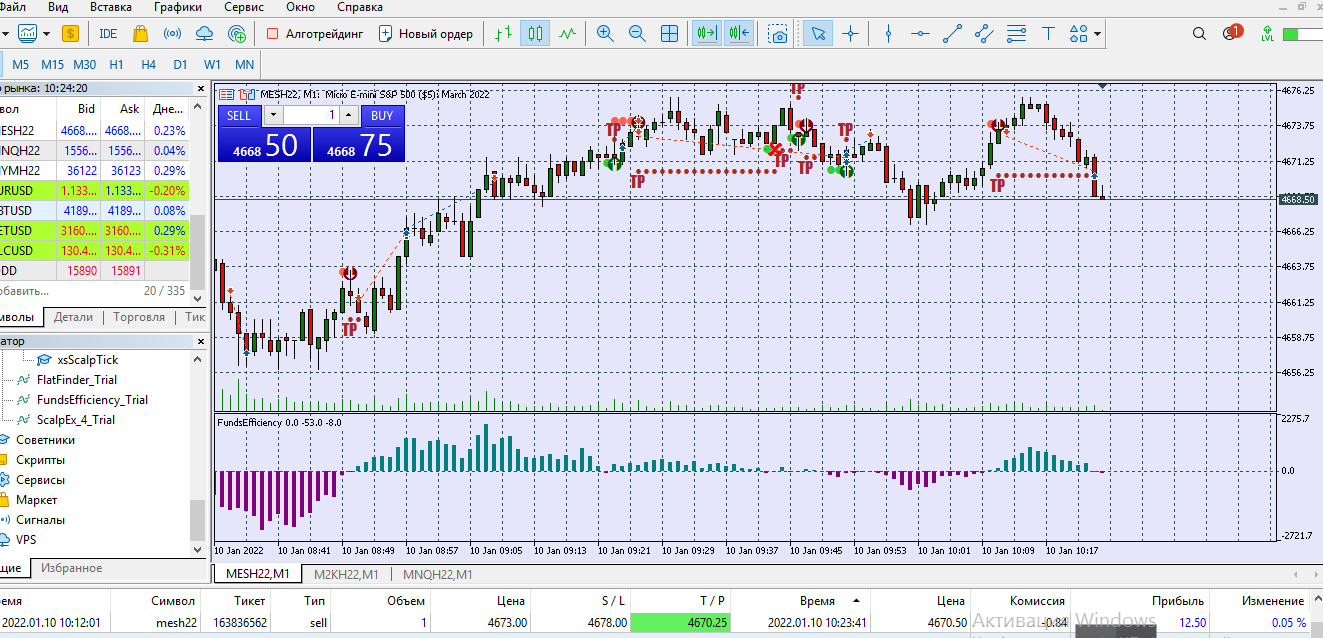
Task: Switch to MNQH22,M1 chart tab
Action: tap(438, 574)
